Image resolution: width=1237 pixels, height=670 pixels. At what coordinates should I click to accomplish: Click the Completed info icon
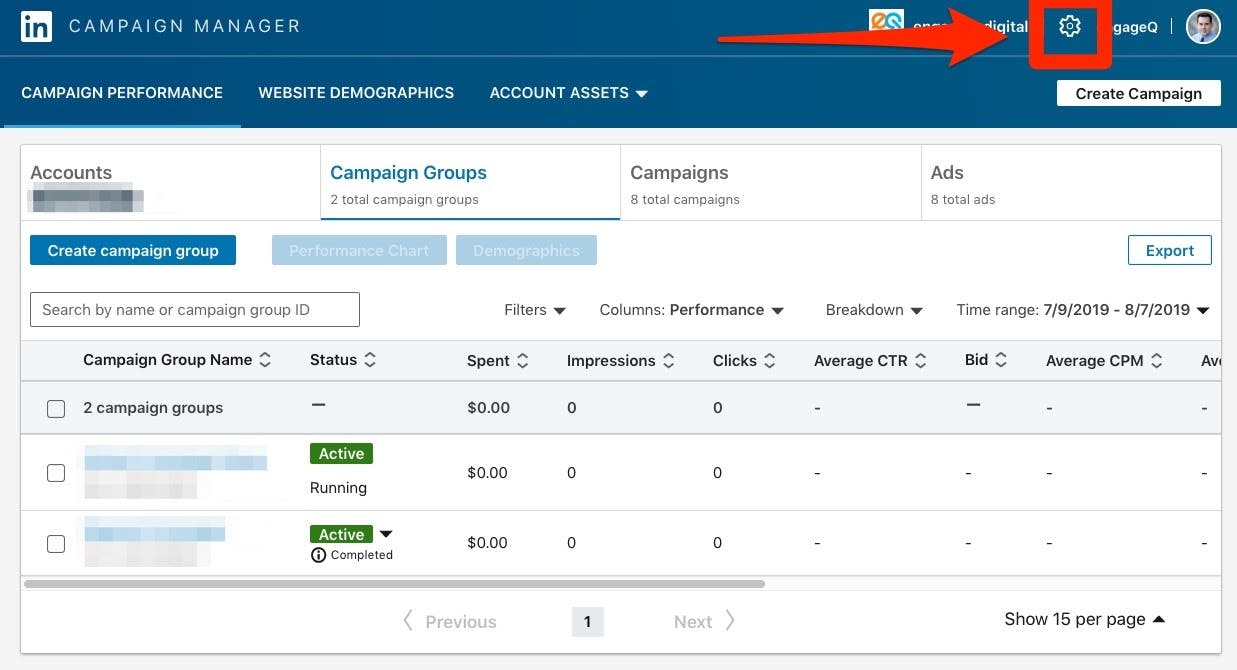[x=319, y=555]
